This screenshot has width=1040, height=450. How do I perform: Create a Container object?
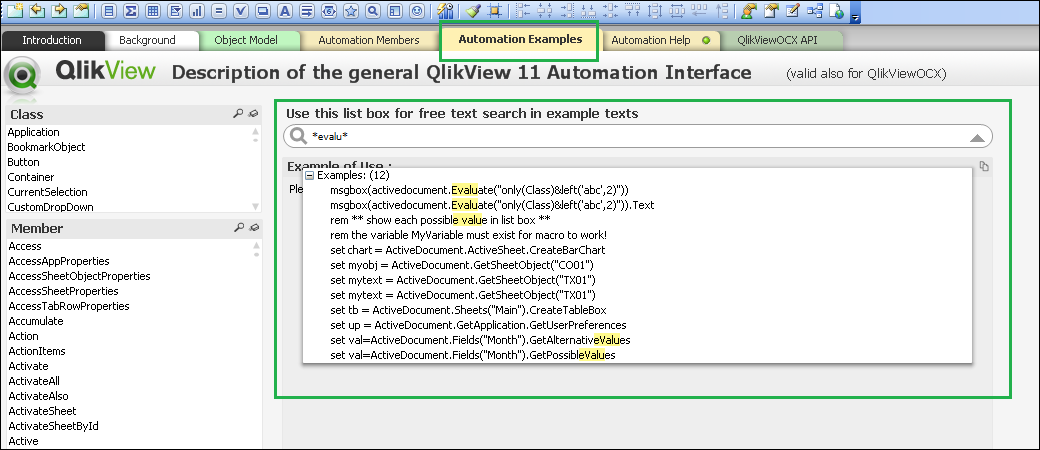tap(395, 11)
